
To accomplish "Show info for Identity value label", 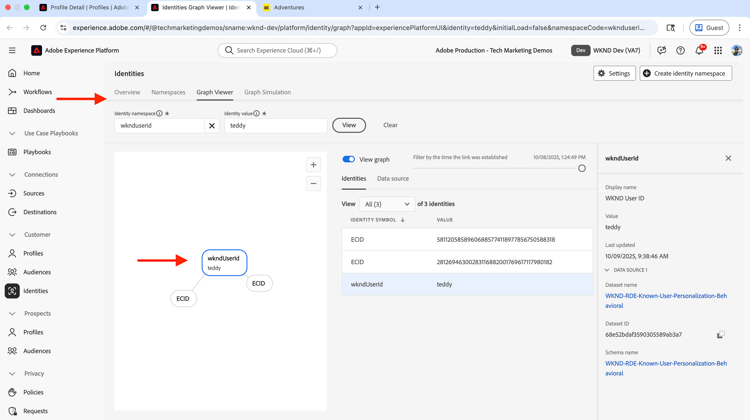I will (256, 113).
